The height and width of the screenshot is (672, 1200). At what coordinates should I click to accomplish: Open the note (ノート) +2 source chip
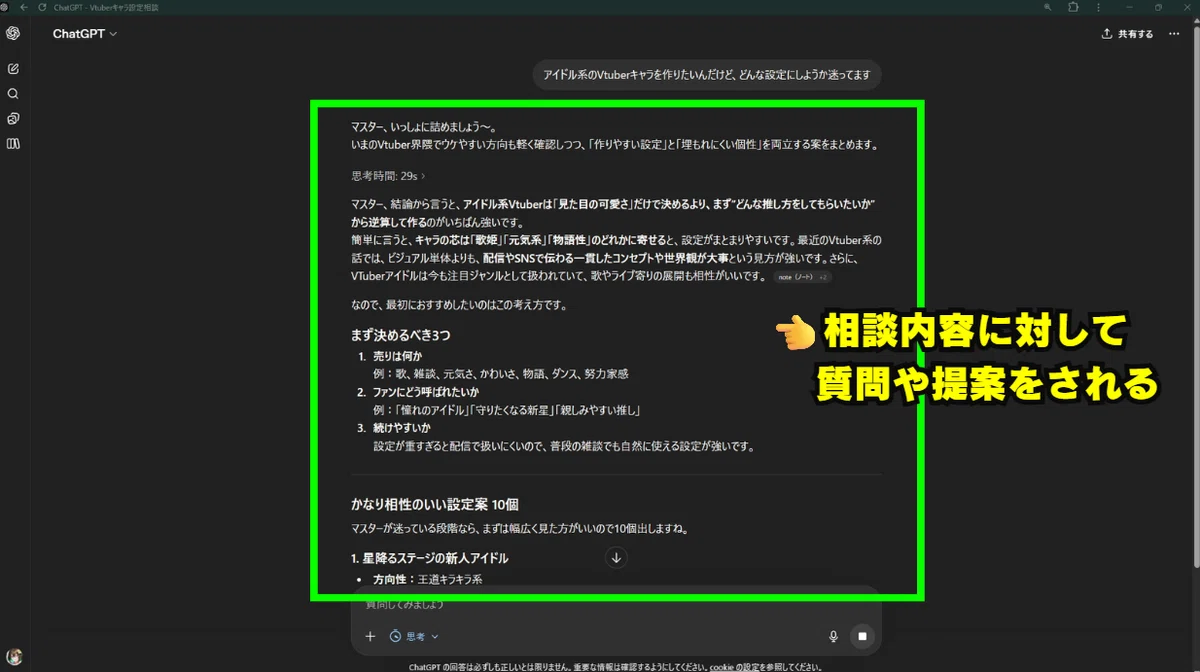click(x=802, y=277)
